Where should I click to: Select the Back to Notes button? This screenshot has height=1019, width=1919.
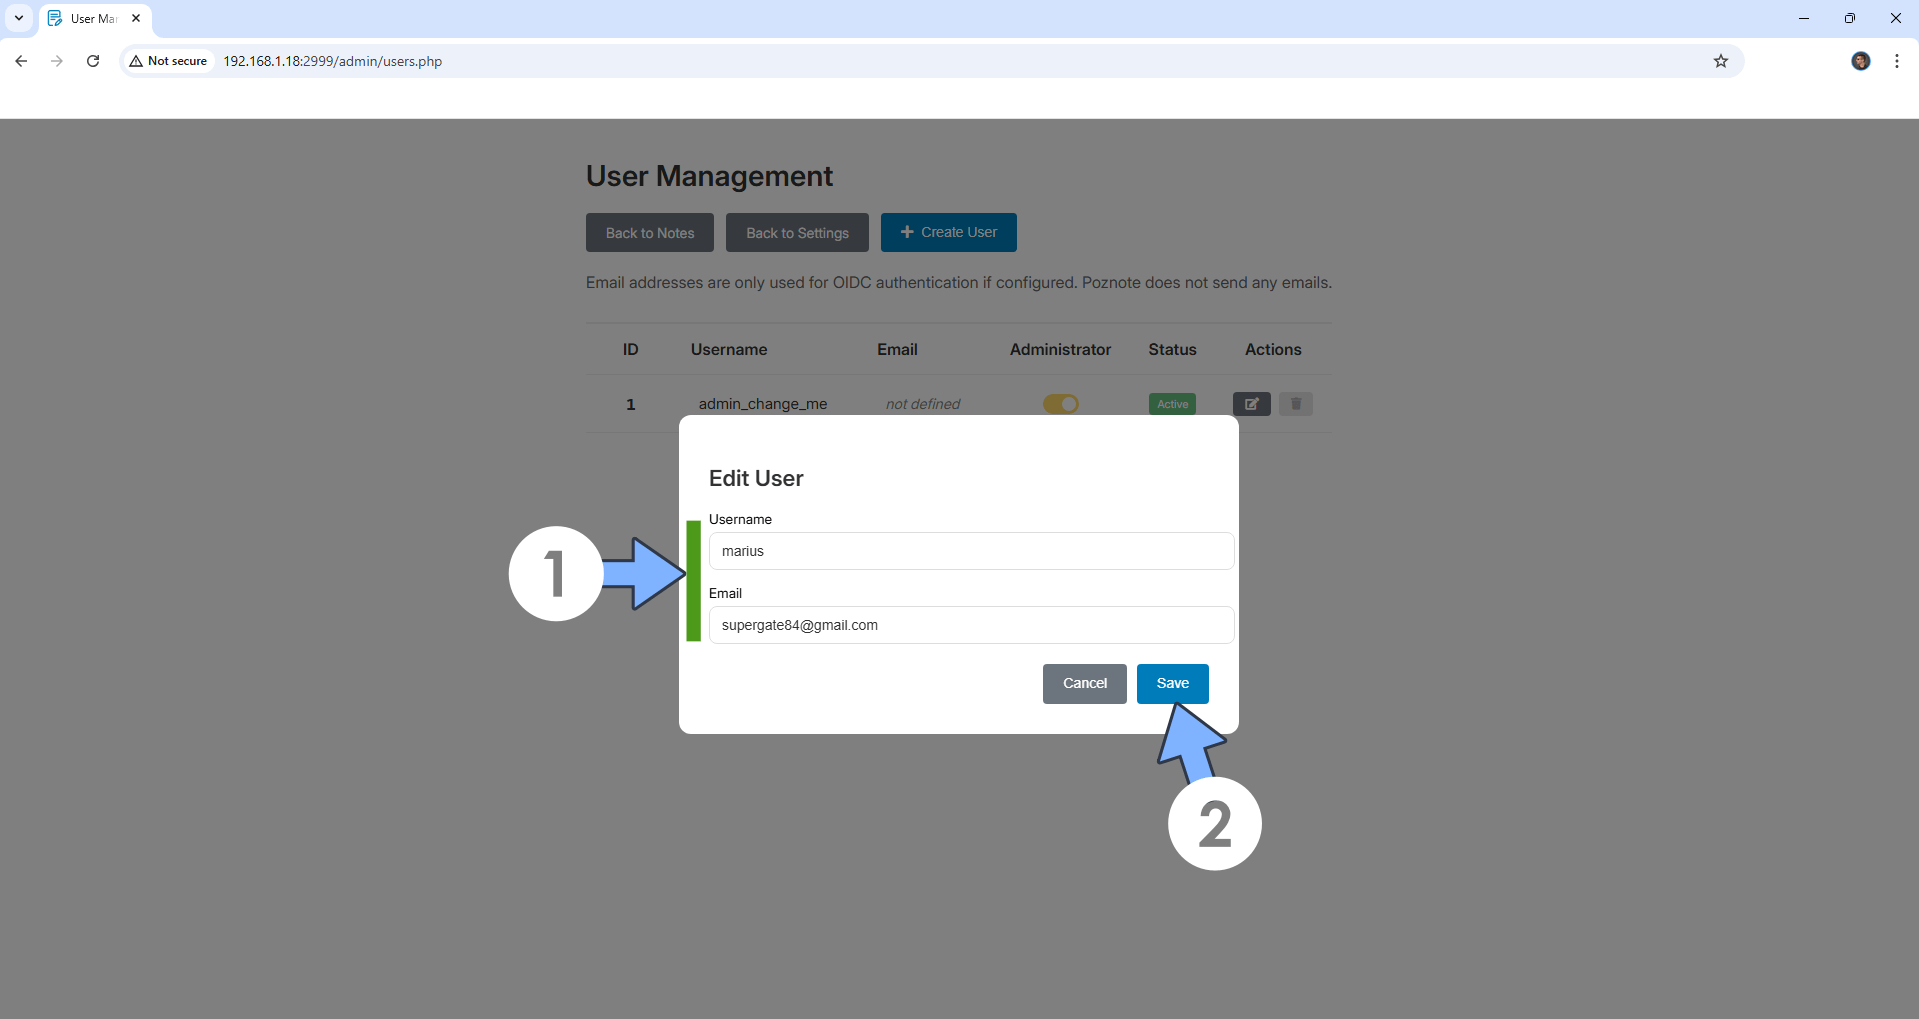tap(649, 232)
